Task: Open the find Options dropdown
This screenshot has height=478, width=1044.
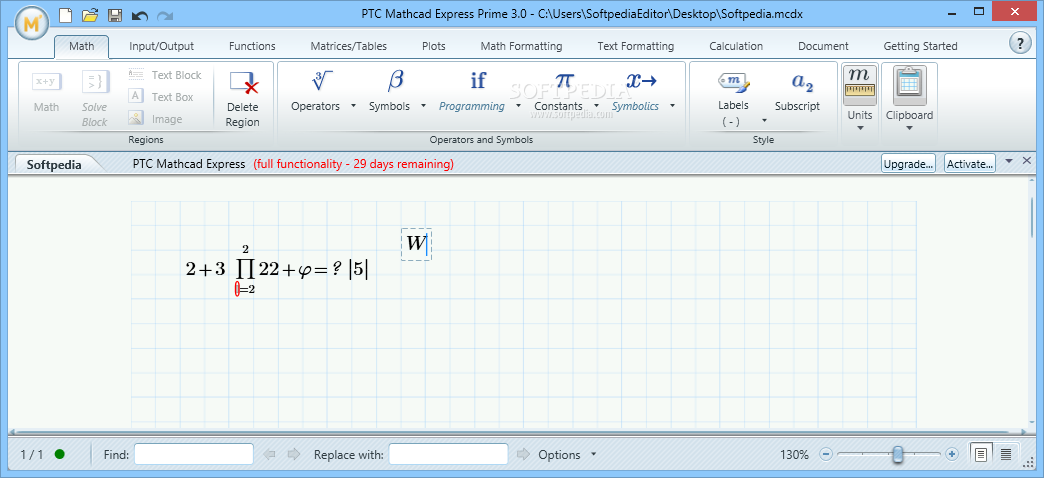Action: 567,455
